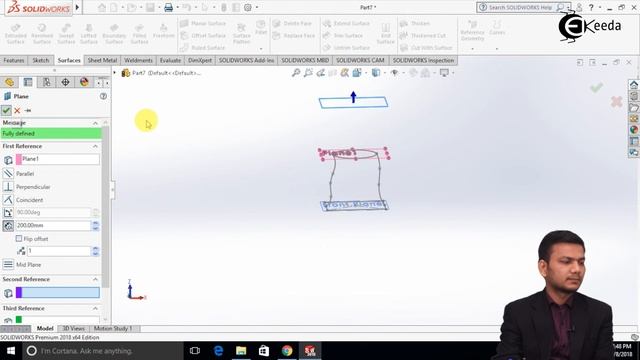640x360 pixels.
Task: Open Chrome from the taskbar
Action: pos(287,351)
